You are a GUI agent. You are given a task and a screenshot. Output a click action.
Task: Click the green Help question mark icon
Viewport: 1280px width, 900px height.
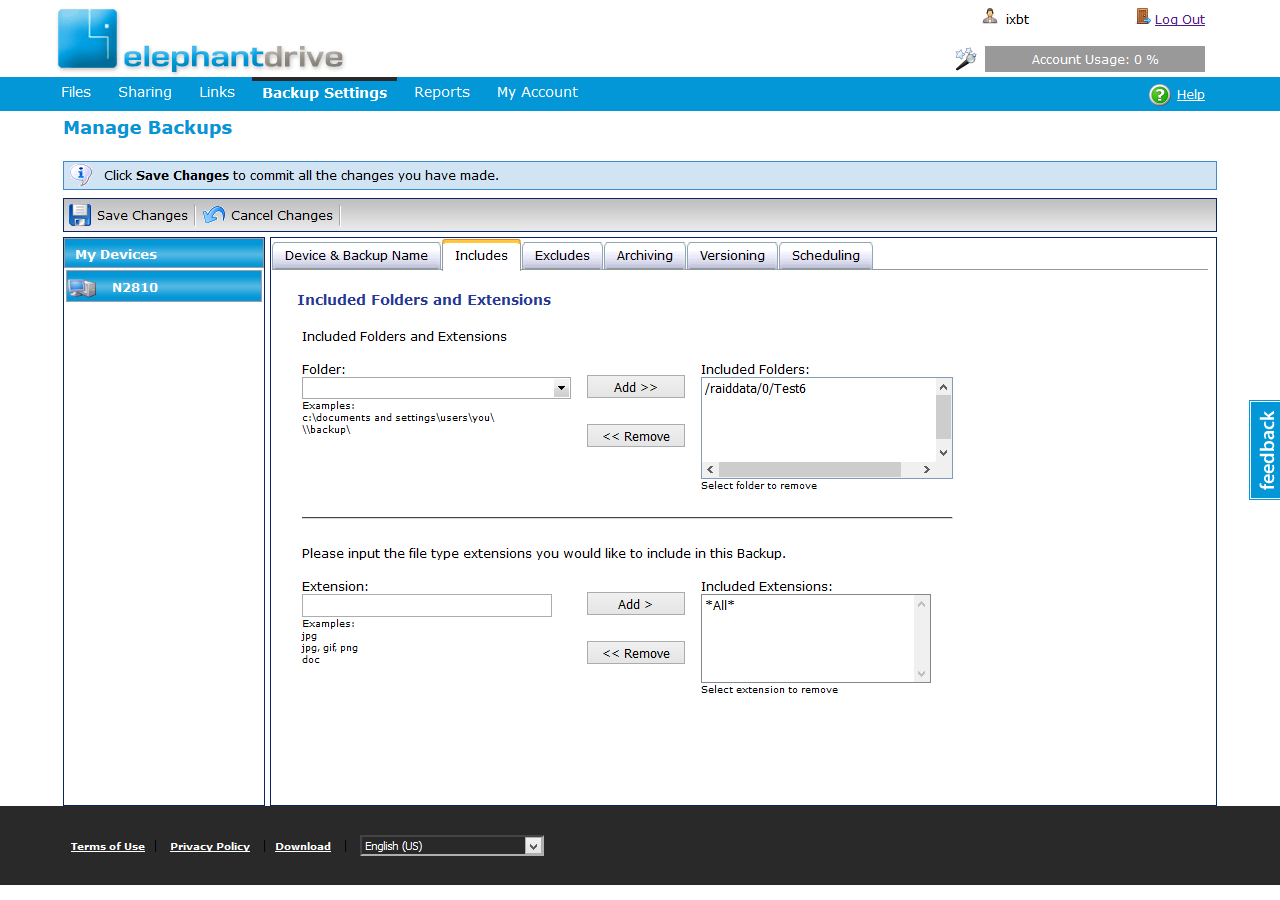coord(1160,95)
